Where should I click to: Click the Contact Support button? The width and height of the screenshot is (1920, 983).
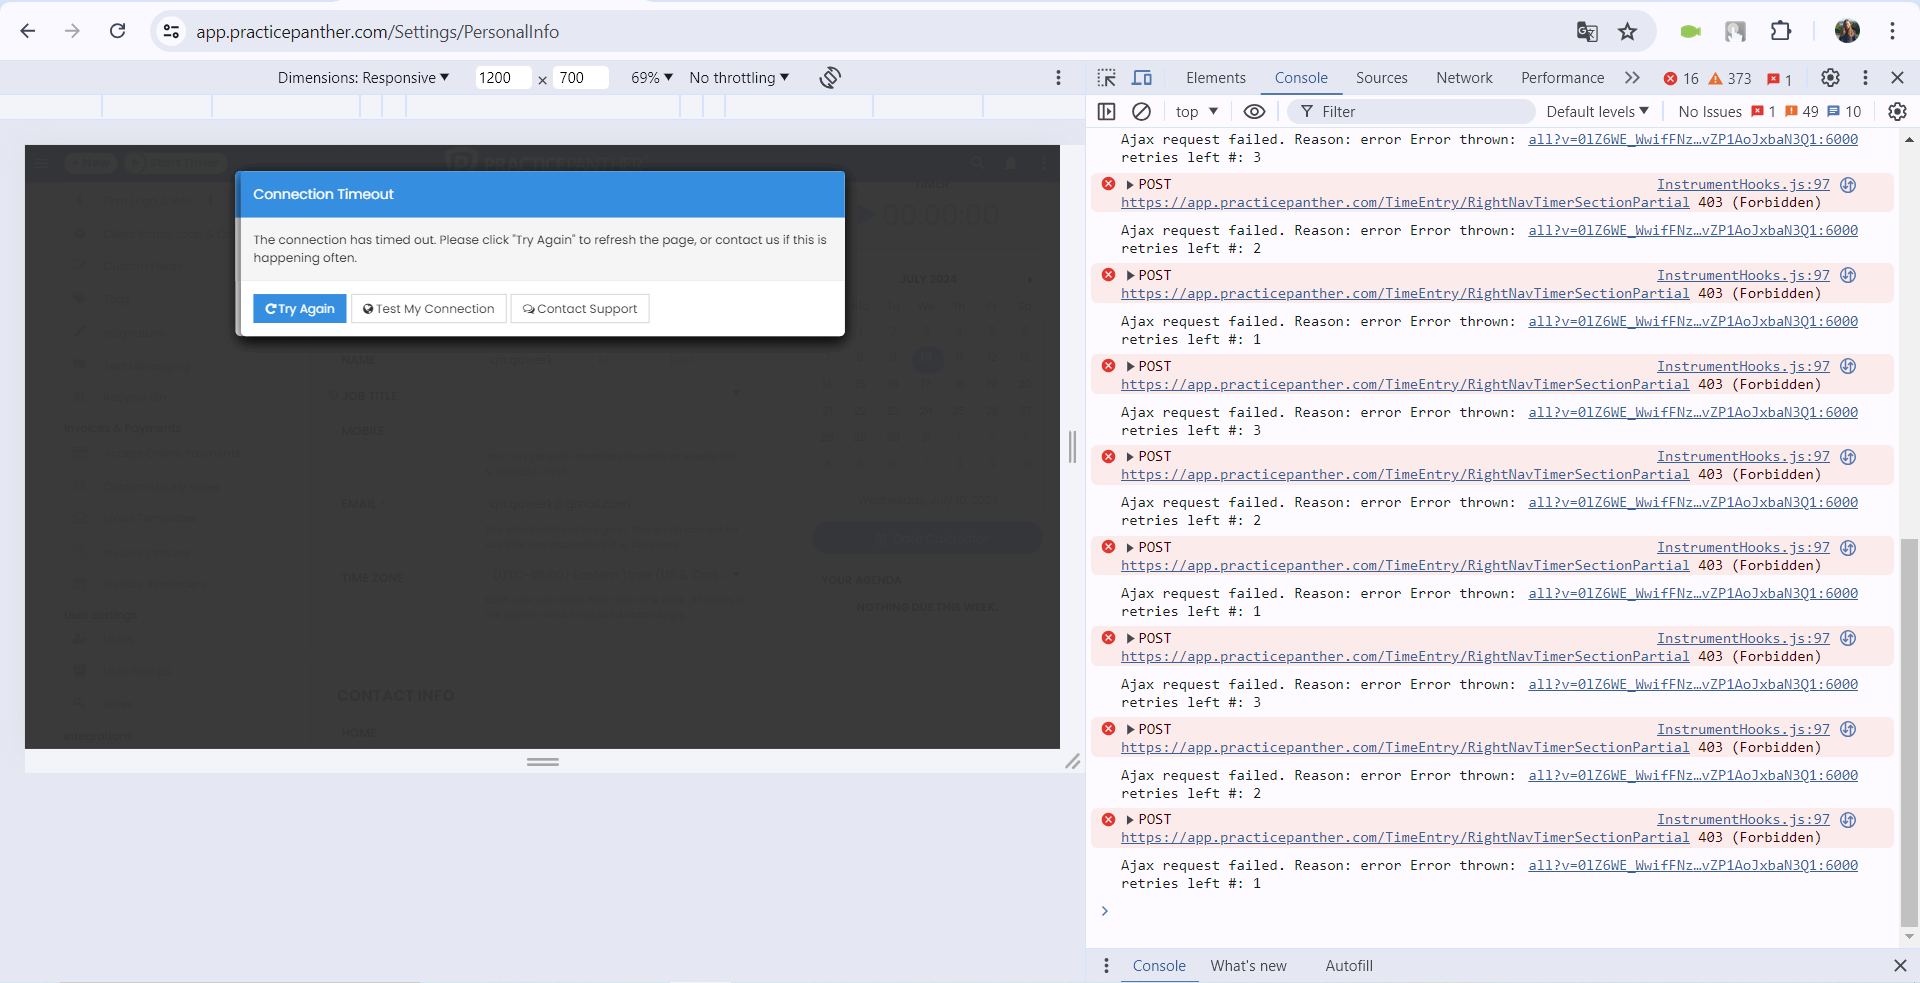580,309
